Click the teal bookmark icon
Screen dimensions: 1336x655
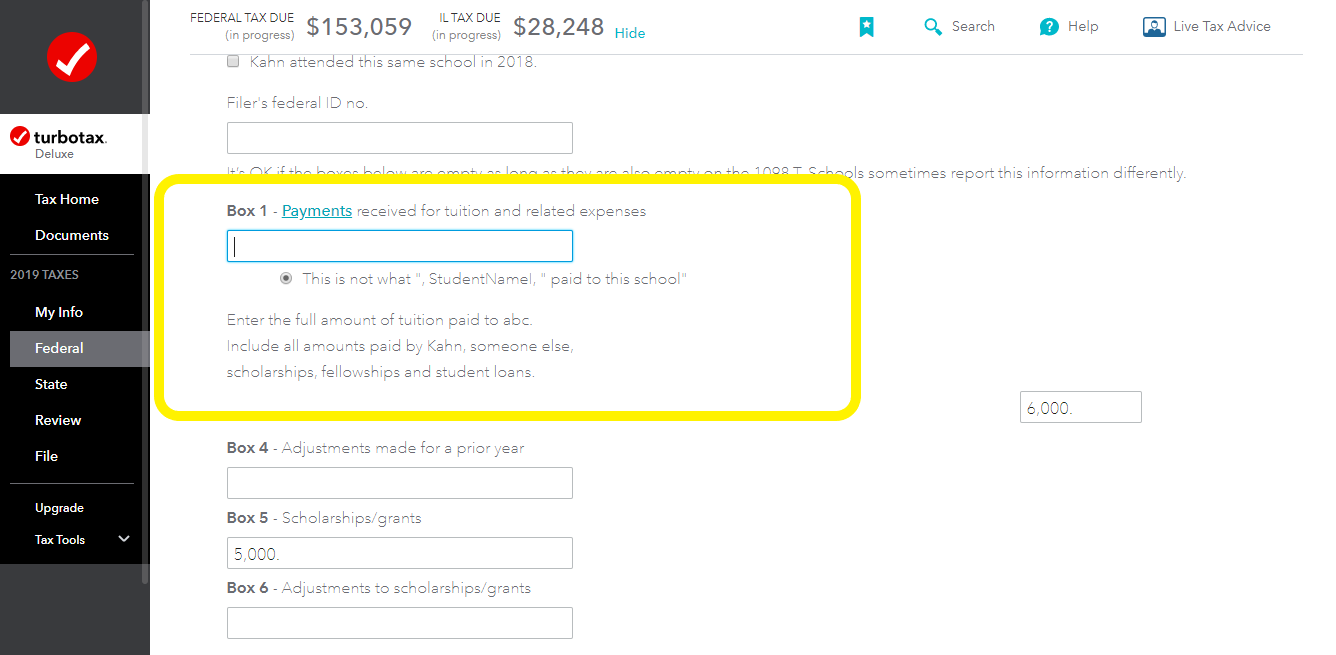click(866, 27)
